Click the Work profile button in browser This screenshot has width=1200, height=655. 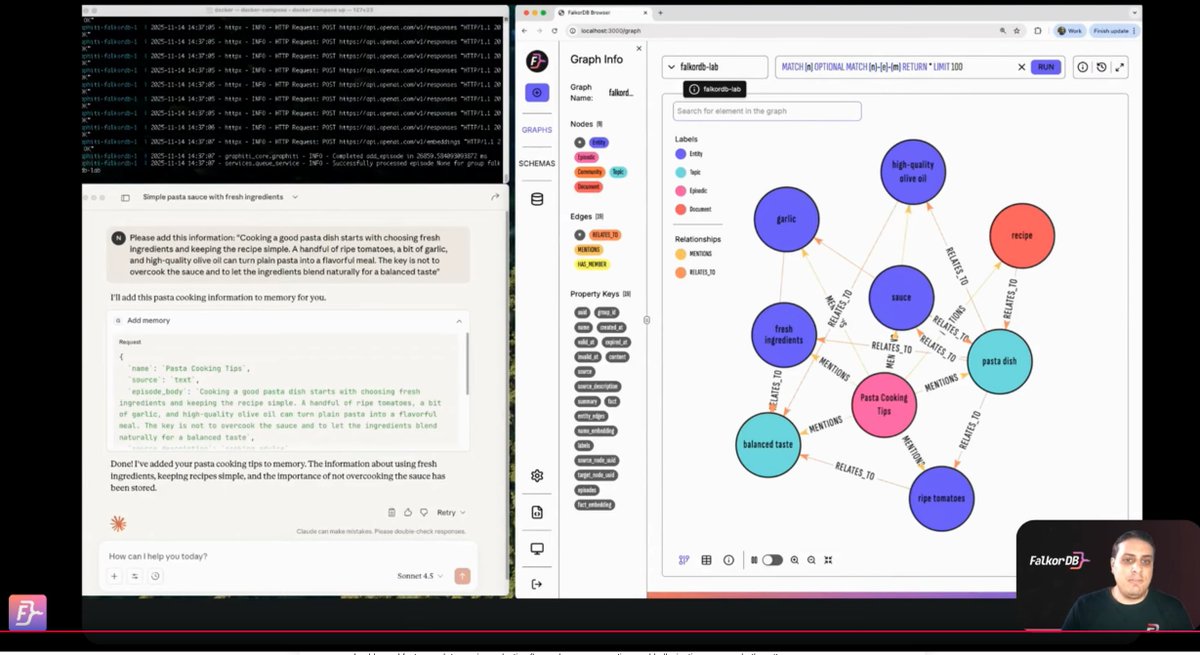[x=1068, y=31]
